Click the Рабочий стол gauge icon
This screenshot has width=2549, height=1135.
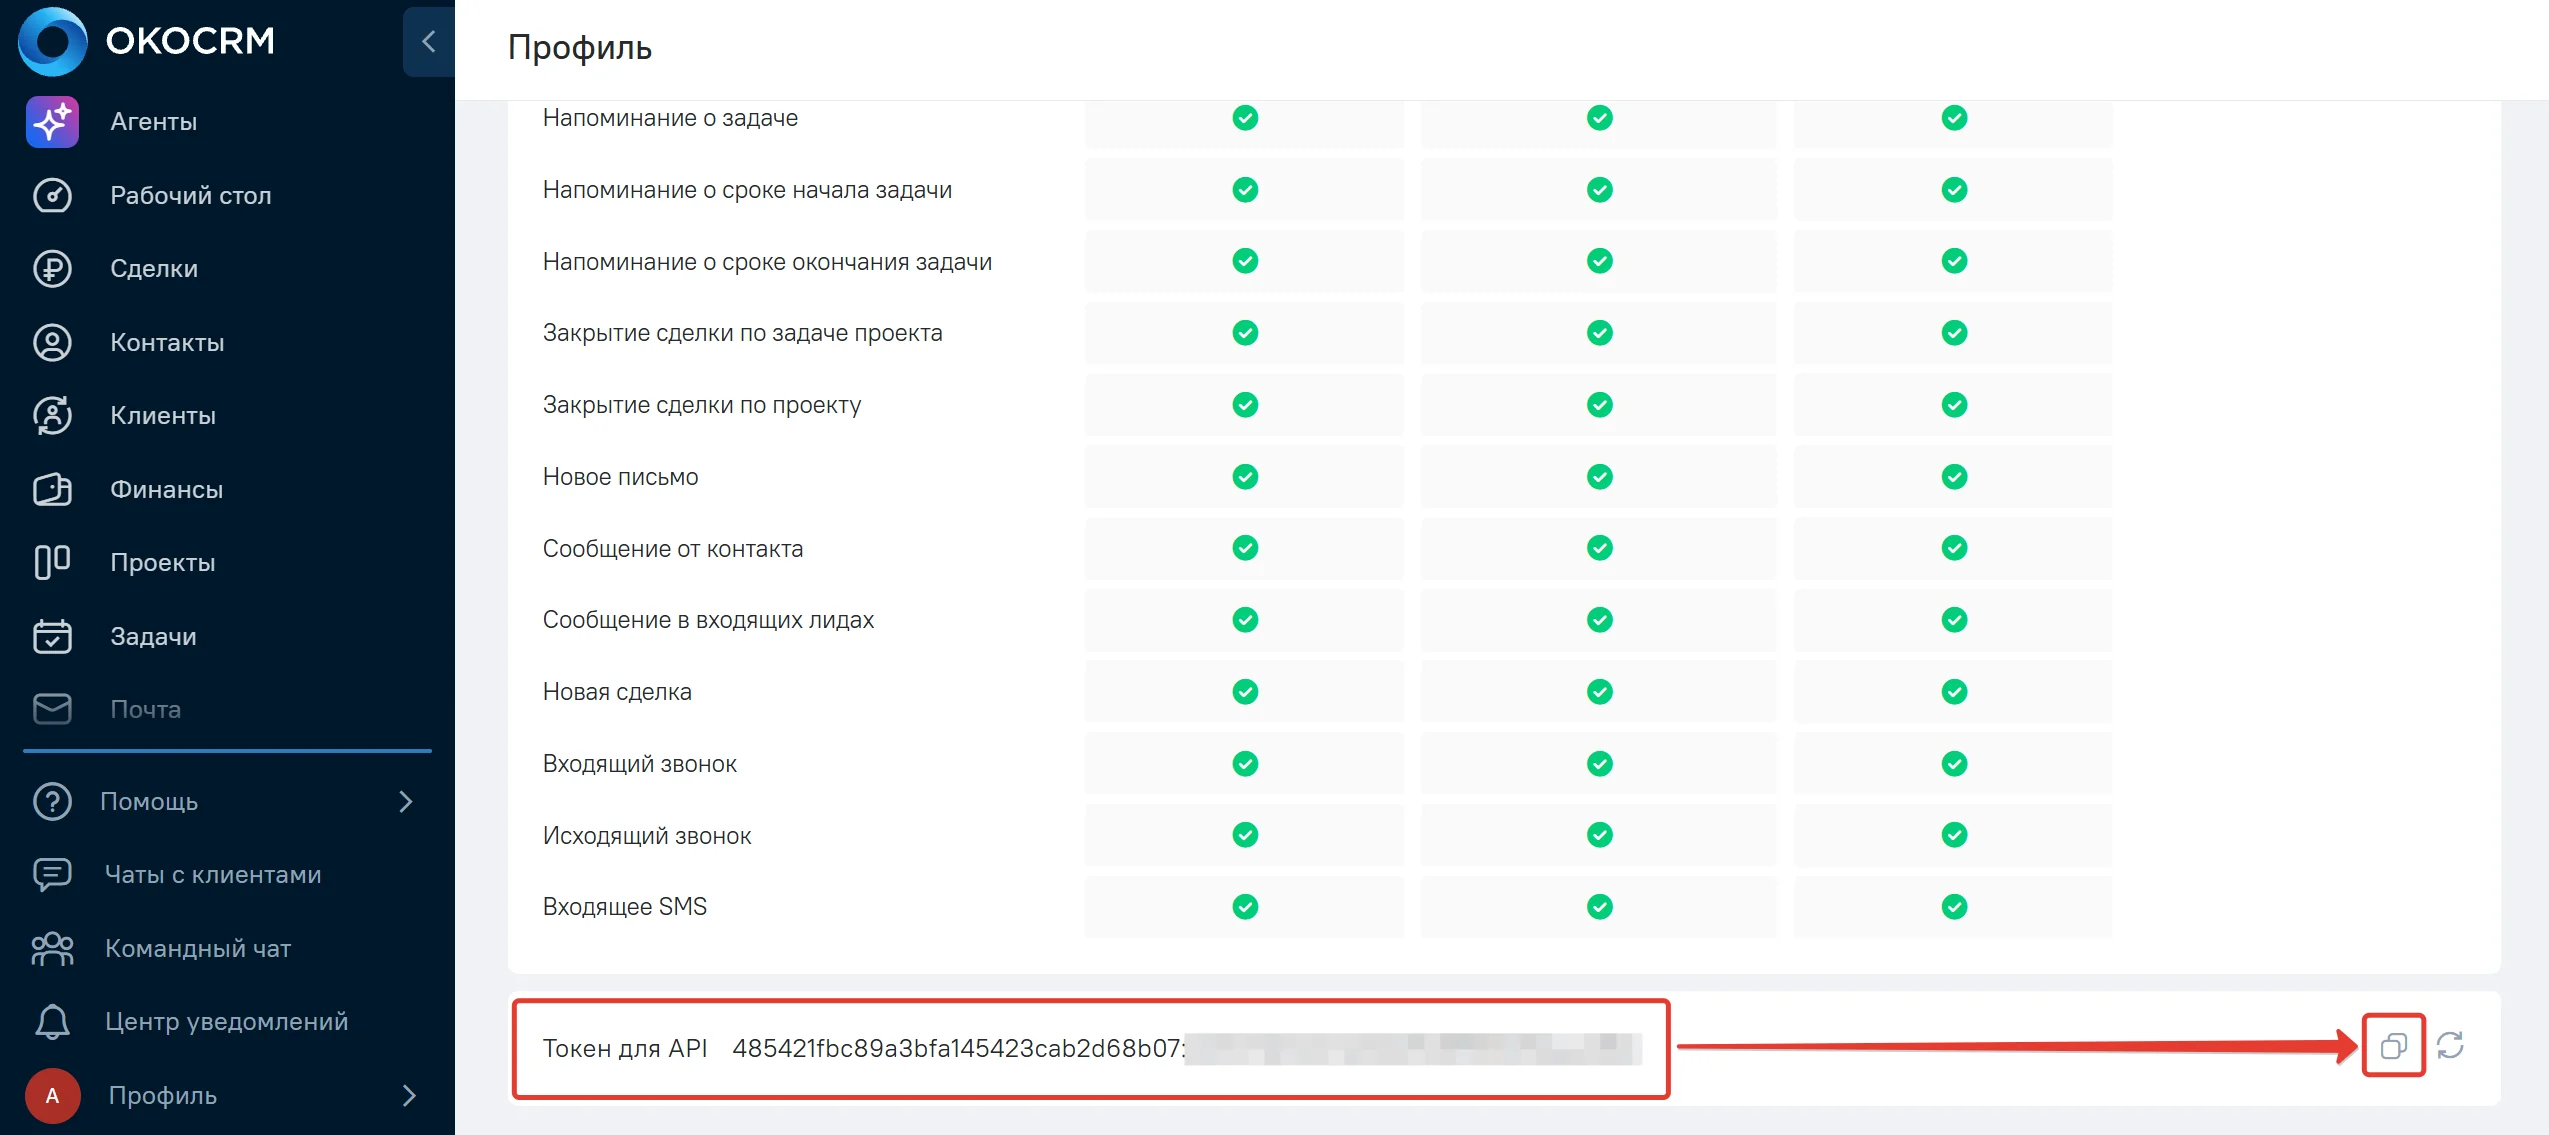pyautogui.click(x=52, y=195)
